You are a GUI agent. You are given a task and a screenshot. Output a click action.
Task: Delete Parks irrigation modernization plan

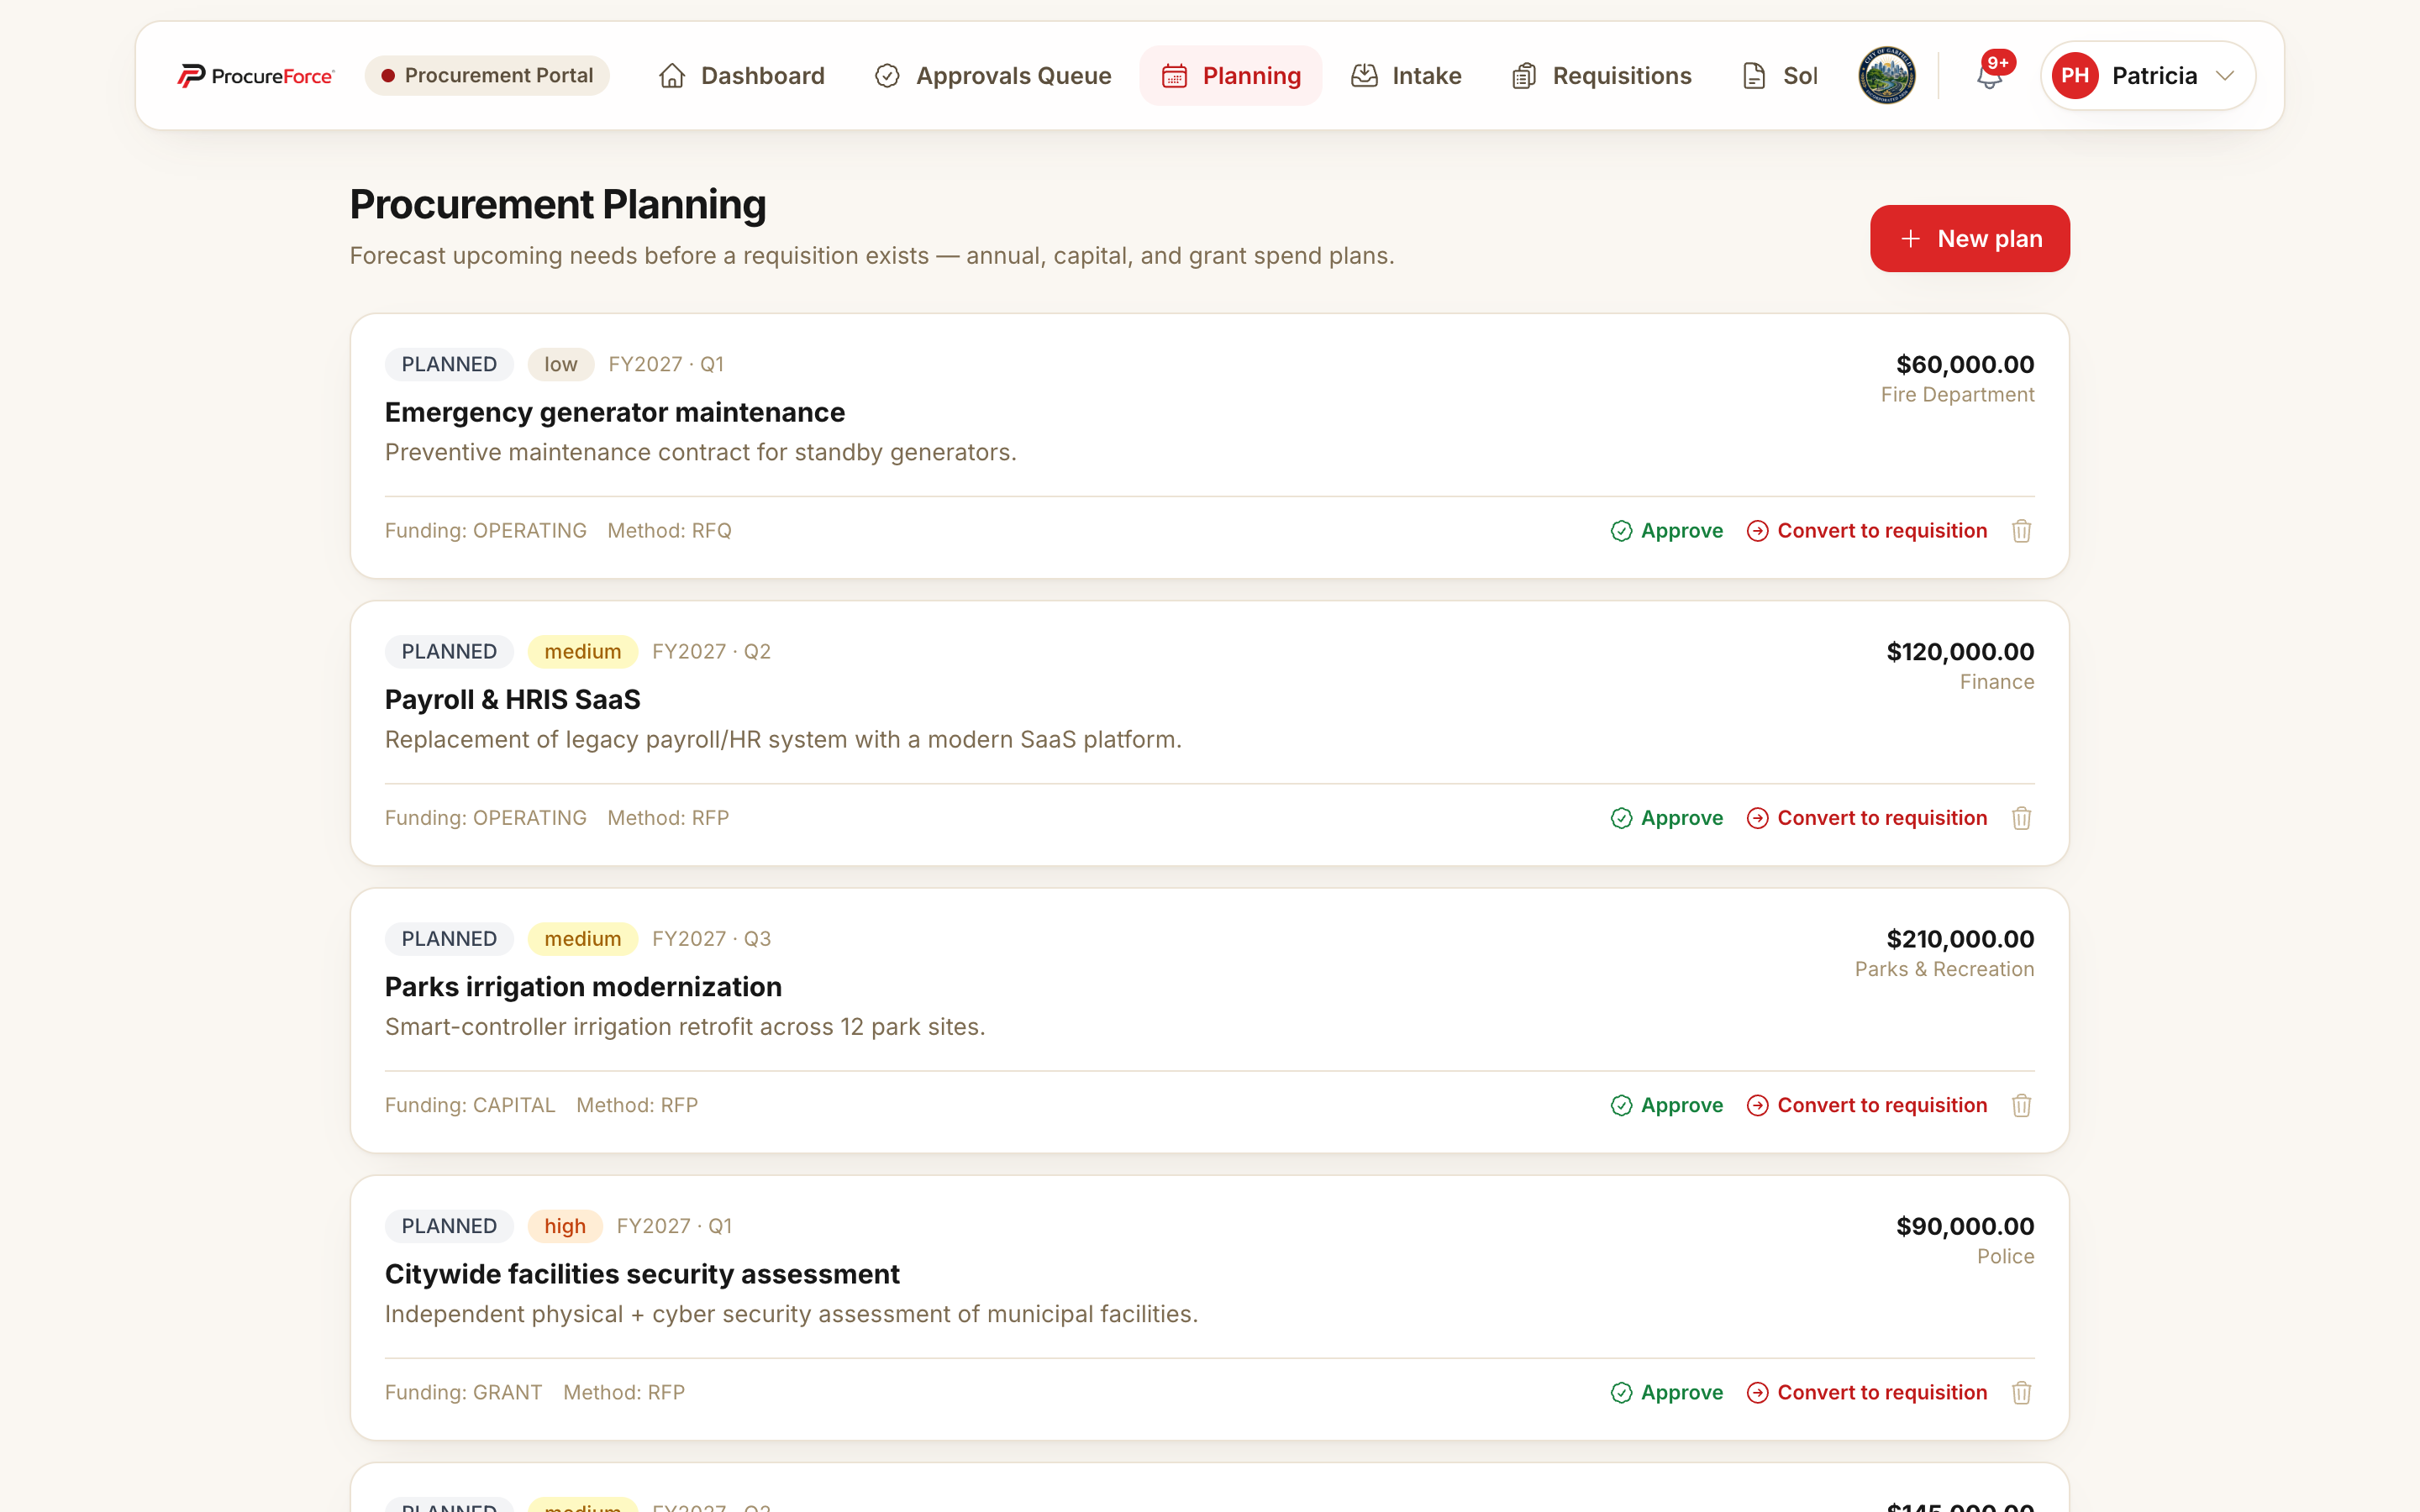click(2021, 1105)
